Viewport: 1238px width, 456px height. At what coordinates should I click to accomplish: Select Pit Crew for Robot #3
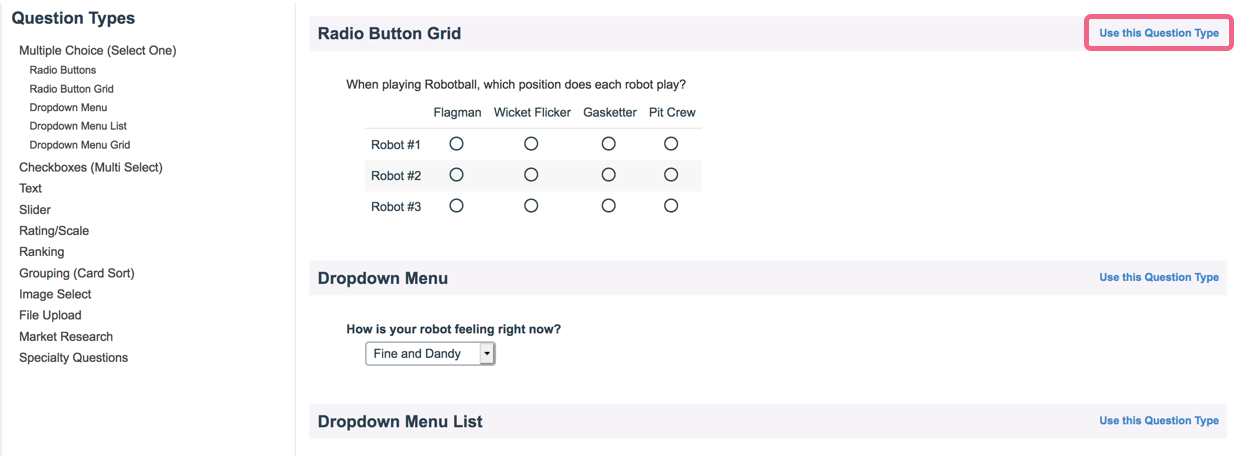[x=671, y=206]
